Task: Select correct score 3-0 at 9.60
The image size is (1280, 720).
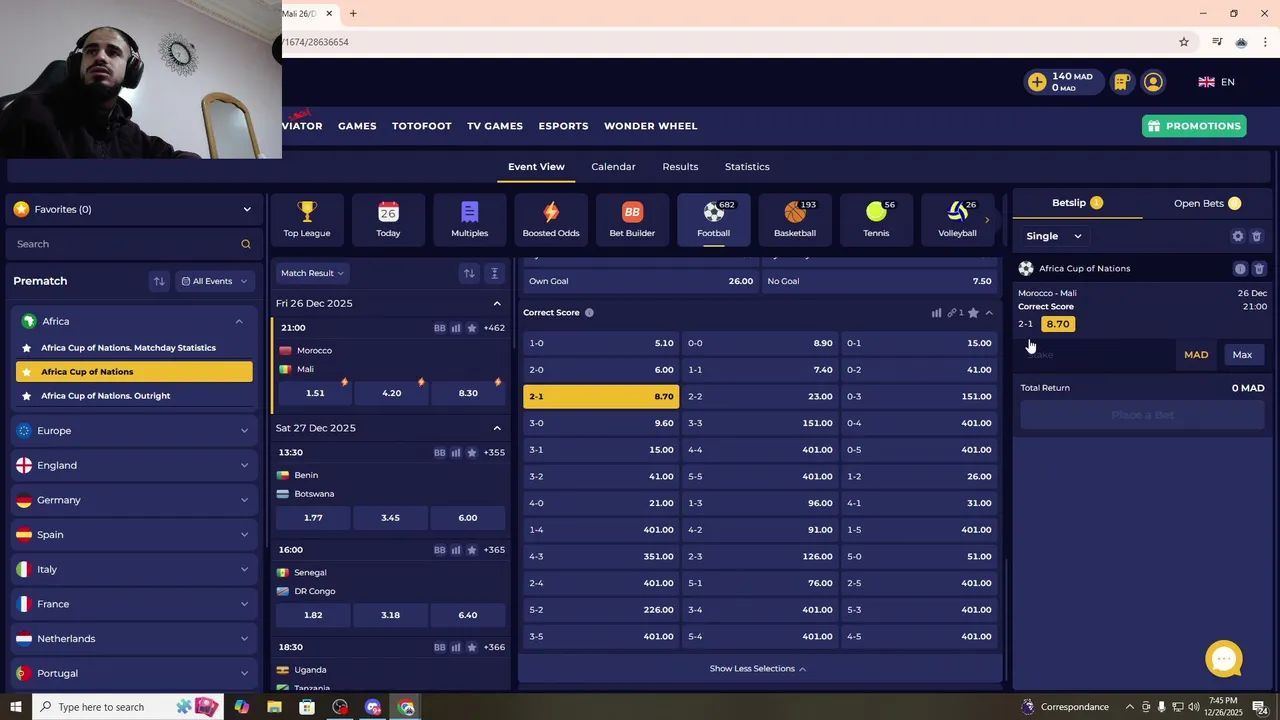Action: pyautogui.click(x=601, y=423)
